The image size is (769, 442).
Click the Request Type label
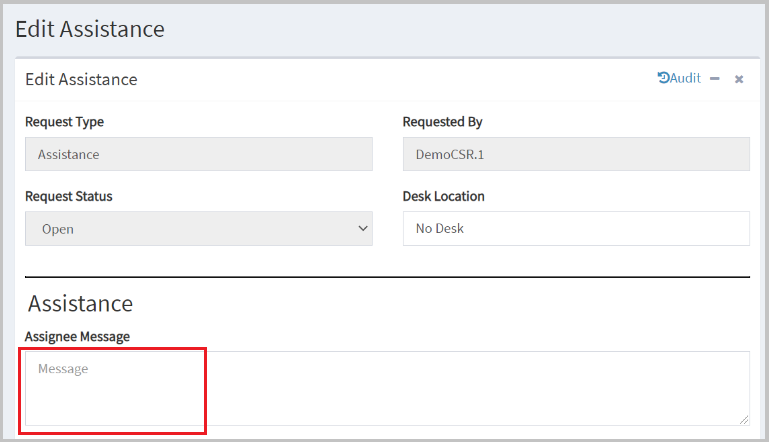tap(64, 122)
